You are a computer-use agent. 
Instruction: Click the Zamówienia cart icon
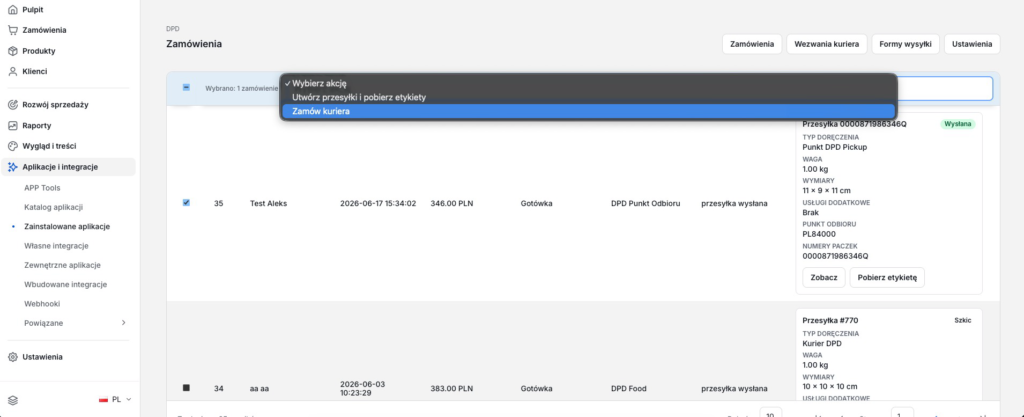(12, 30)
